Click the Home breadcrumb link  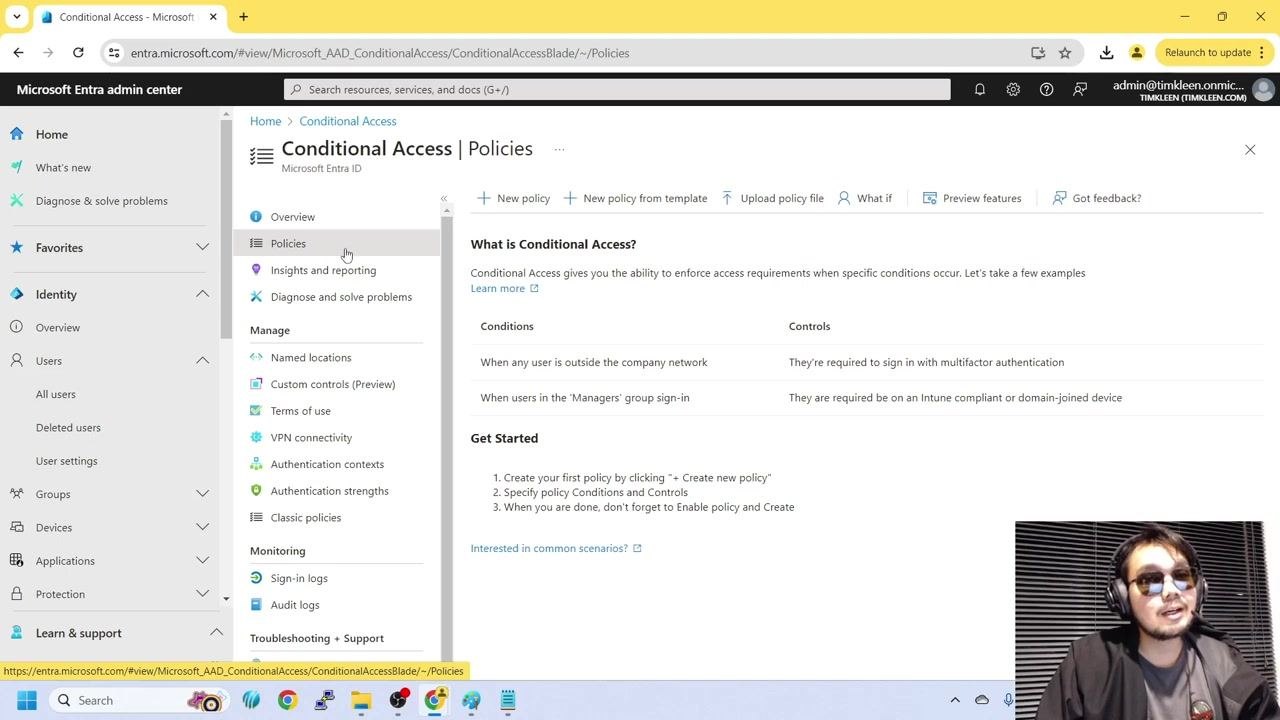tap(265, 121)
